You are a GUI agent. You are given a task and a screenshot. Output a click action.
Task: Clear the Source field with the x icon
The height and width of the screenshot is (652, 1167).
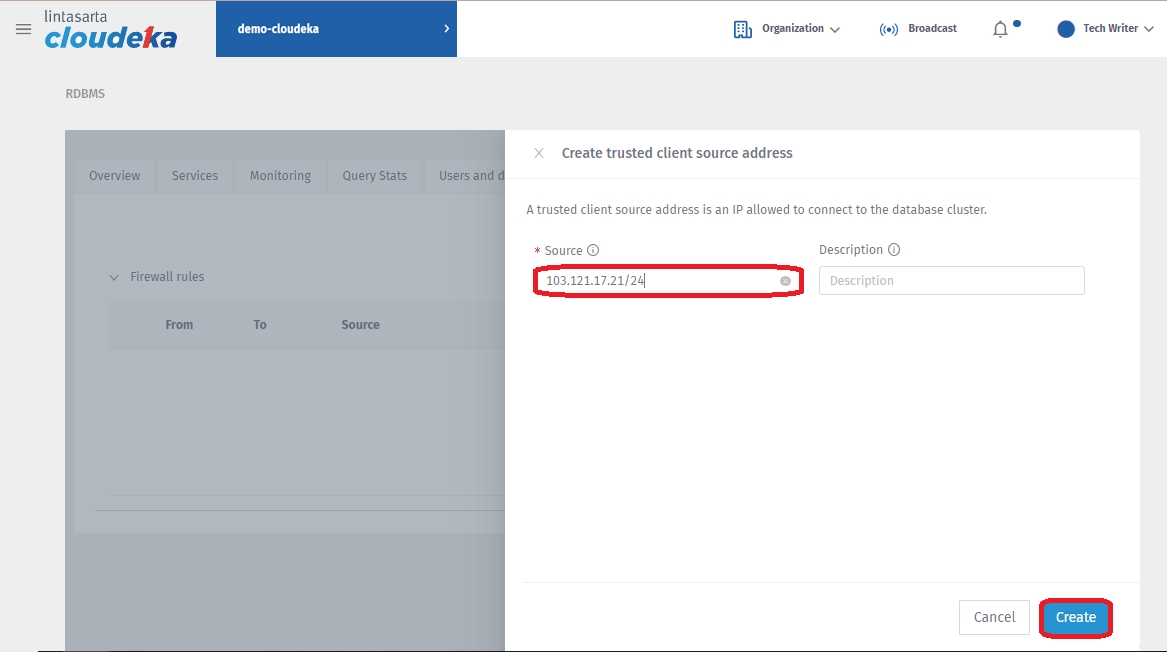pos(785,281)
